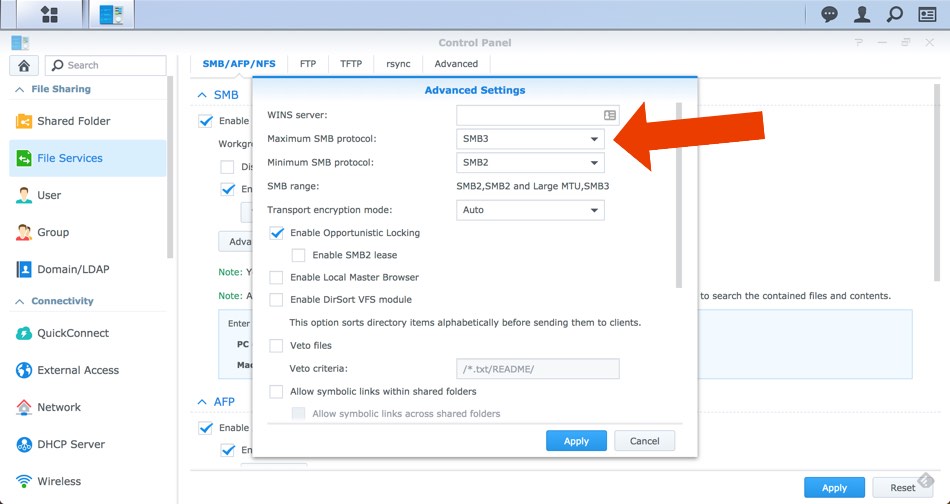Toggle the AFP Enable checkbox

click(206, 428)
